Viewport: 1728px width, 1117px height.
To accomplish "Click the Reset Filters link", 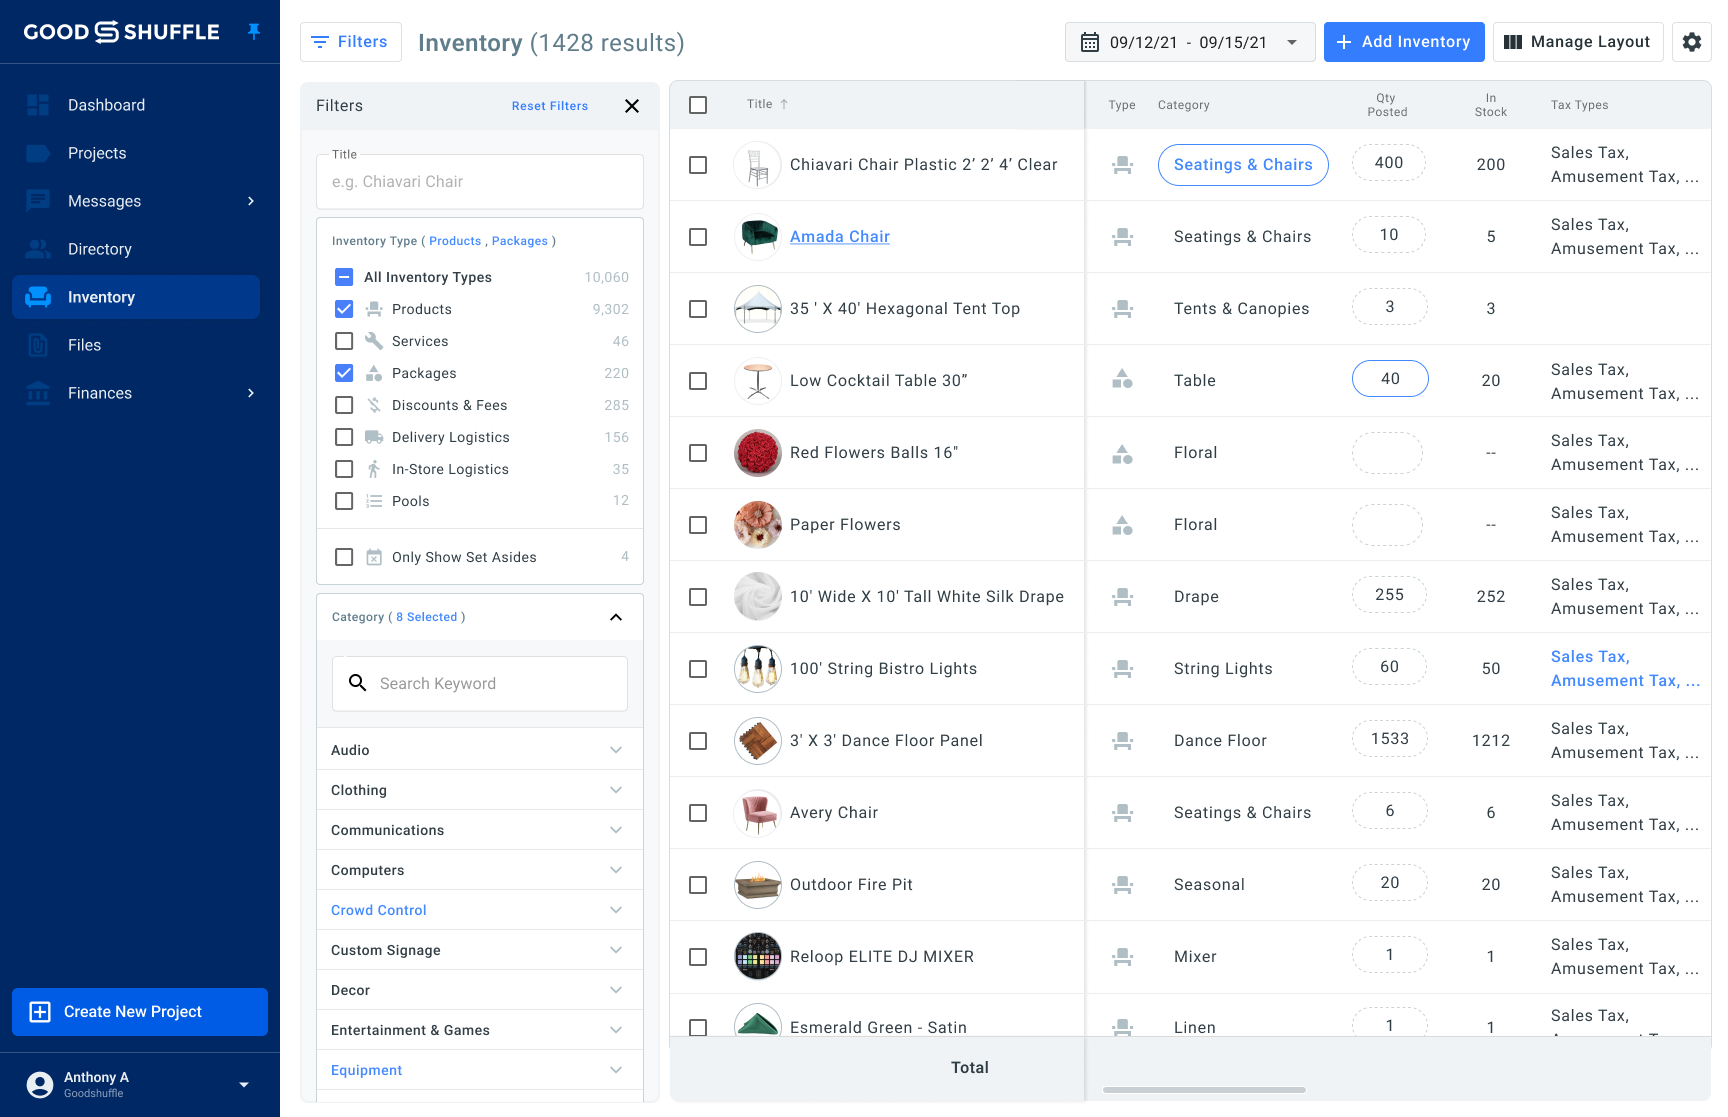I will (549, 105).
